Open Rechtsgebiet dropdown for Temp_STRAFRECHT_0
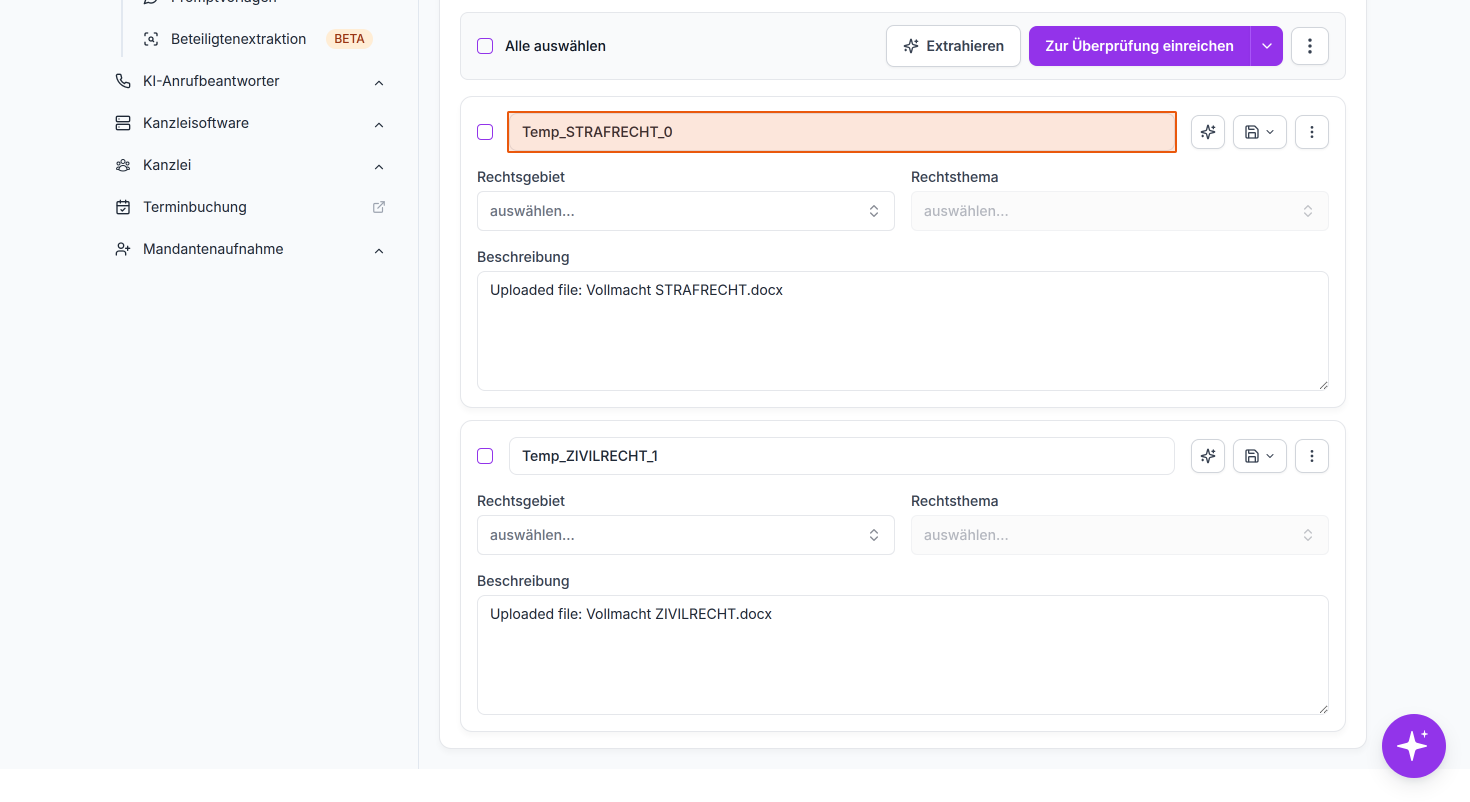 (686, 211)
